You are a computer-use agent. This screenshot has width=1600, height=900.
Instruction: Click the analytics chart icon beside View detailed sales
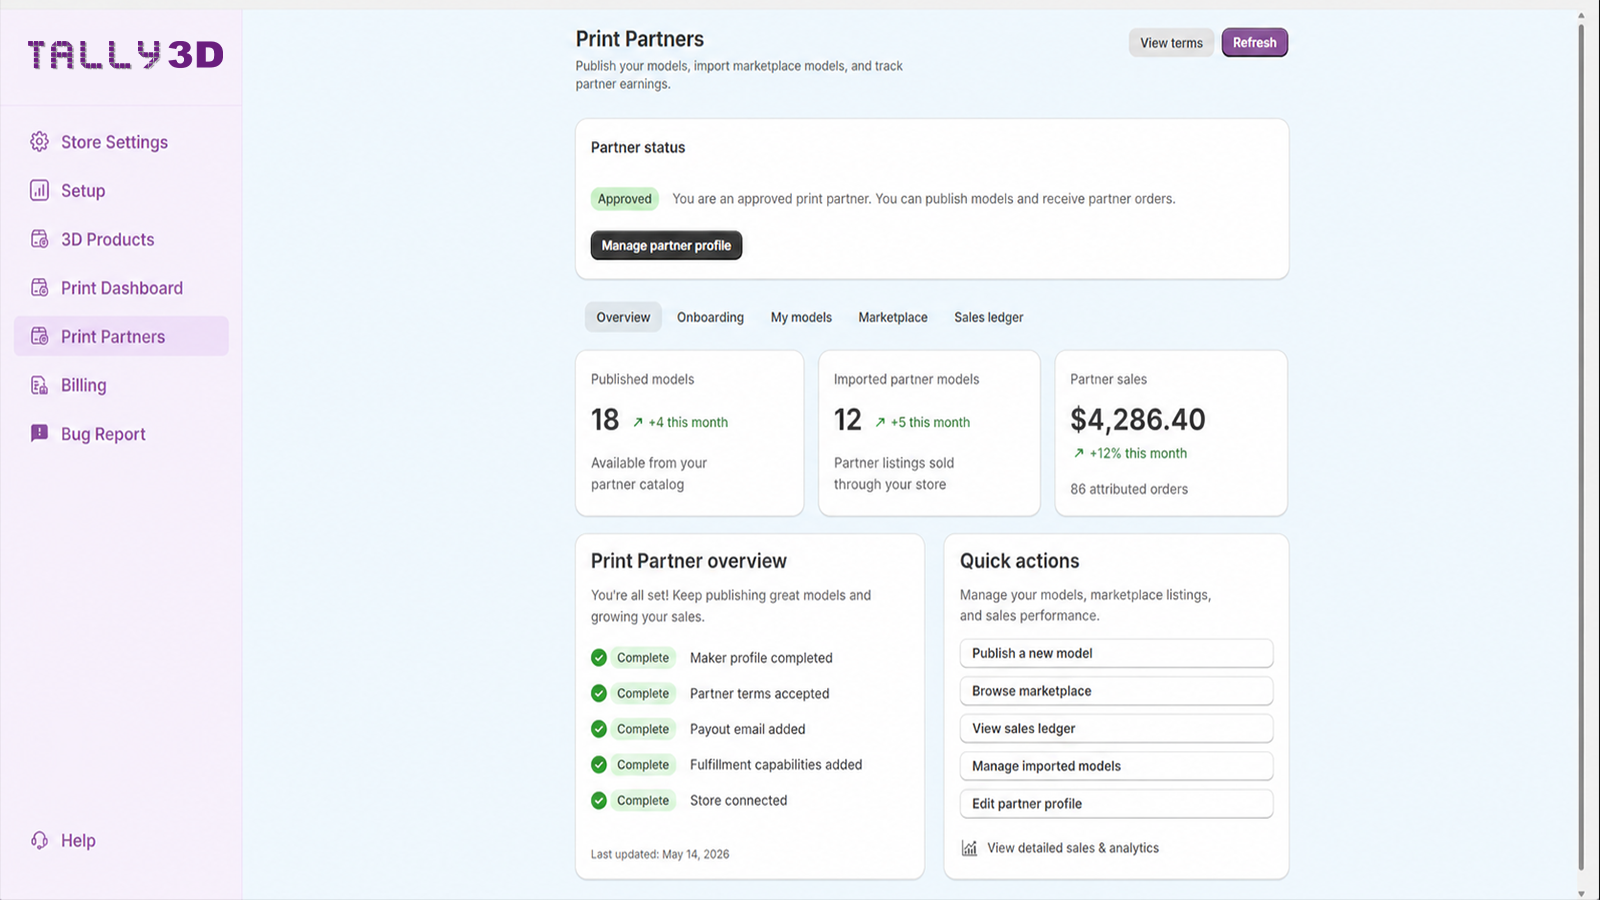969,848
